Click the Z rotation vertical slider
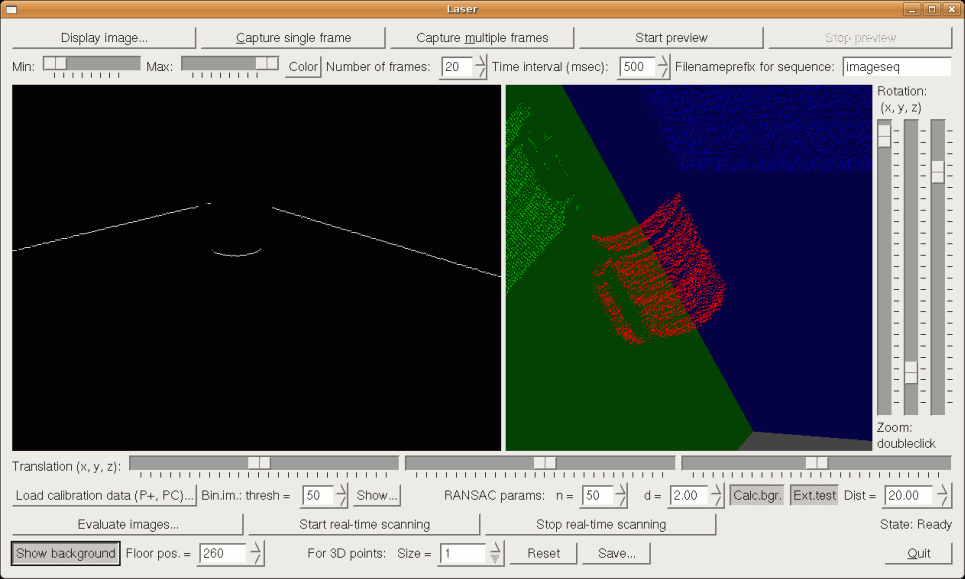 pyautogui.click(x=937, y=267)
